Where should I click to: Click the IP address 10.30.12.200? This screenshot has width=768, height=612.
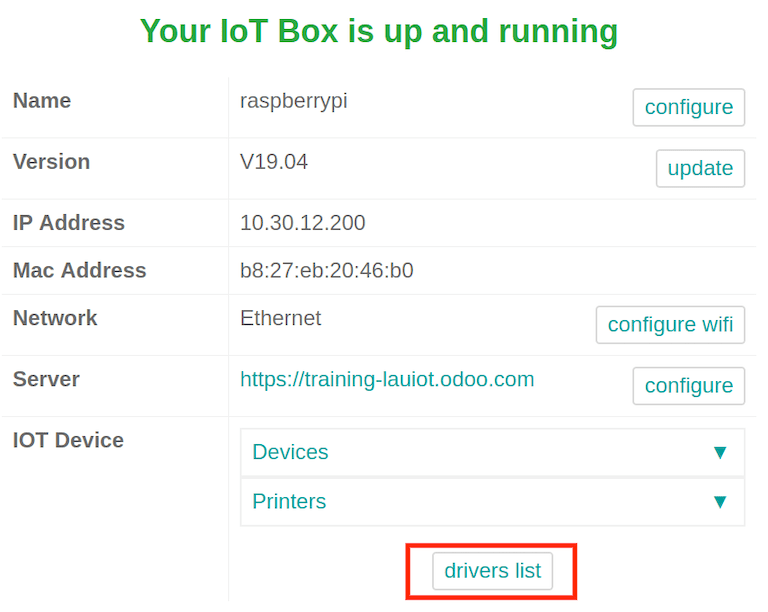click(302, 223)
